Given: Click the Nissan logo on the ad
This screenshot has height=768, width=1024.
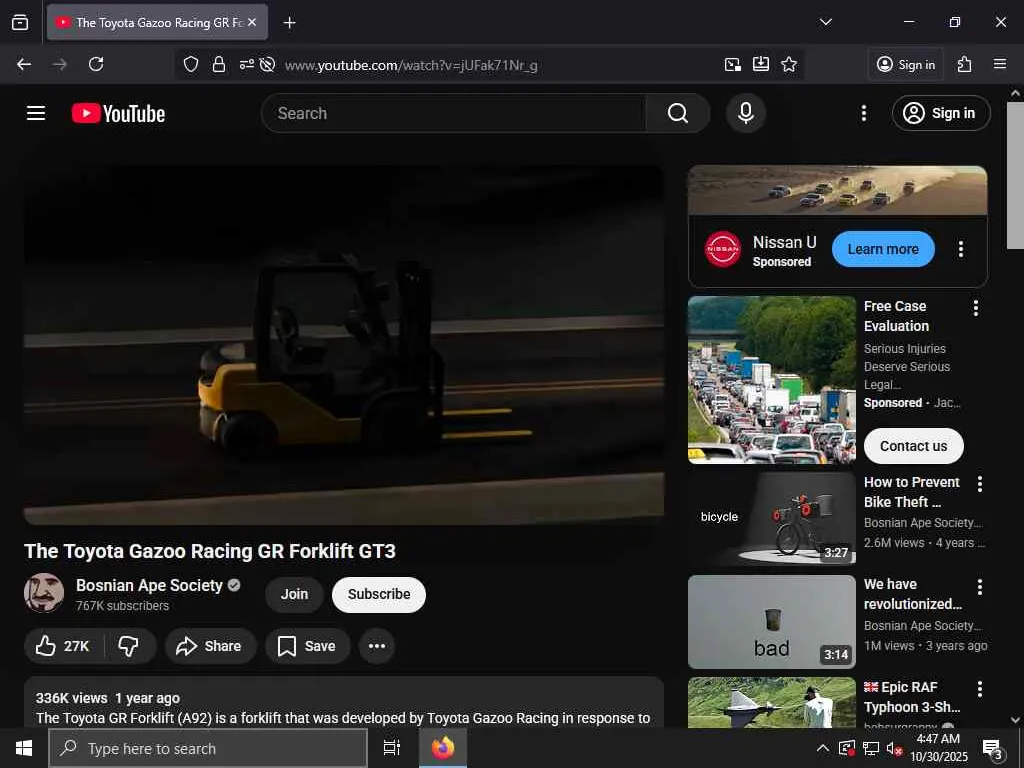Looking at the screenshot, I should (723, 249).
